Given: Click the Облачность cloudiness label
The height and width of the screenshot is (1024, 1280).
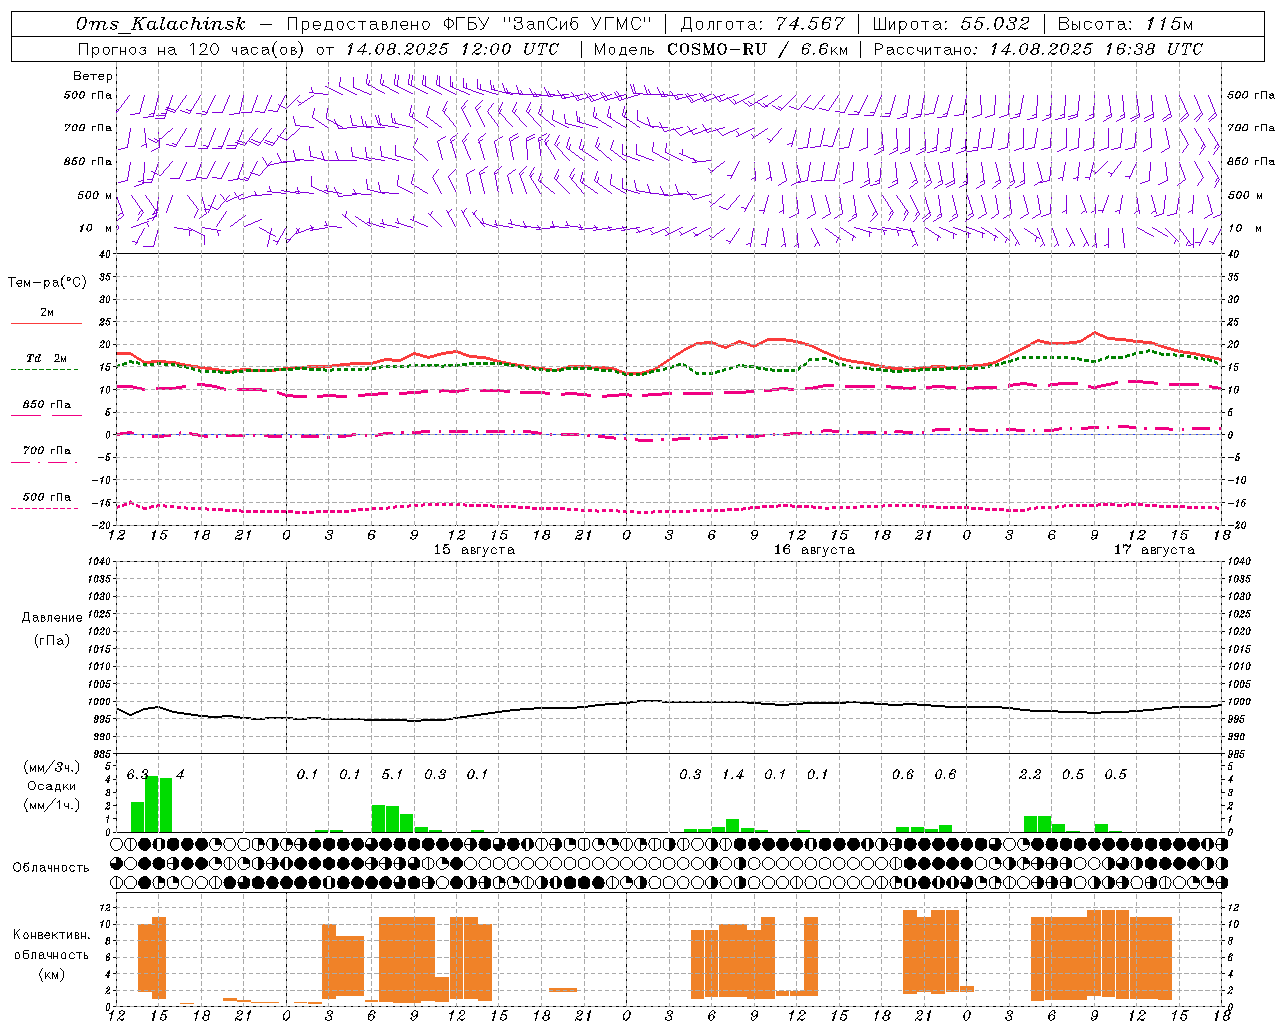Looking at the screenshot, I should tap(50, 867).
